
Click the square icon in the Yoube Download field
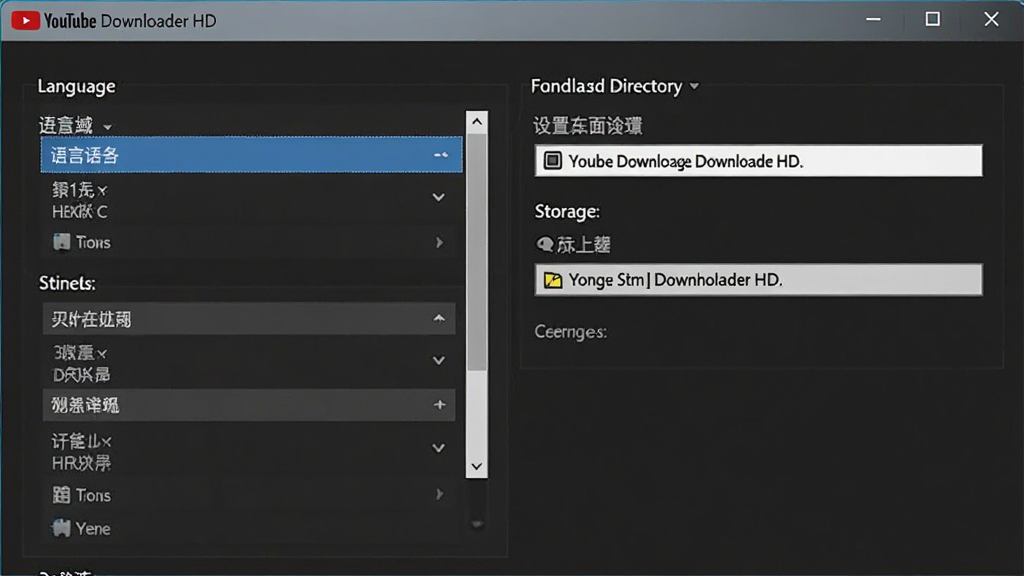coord(552,161)
